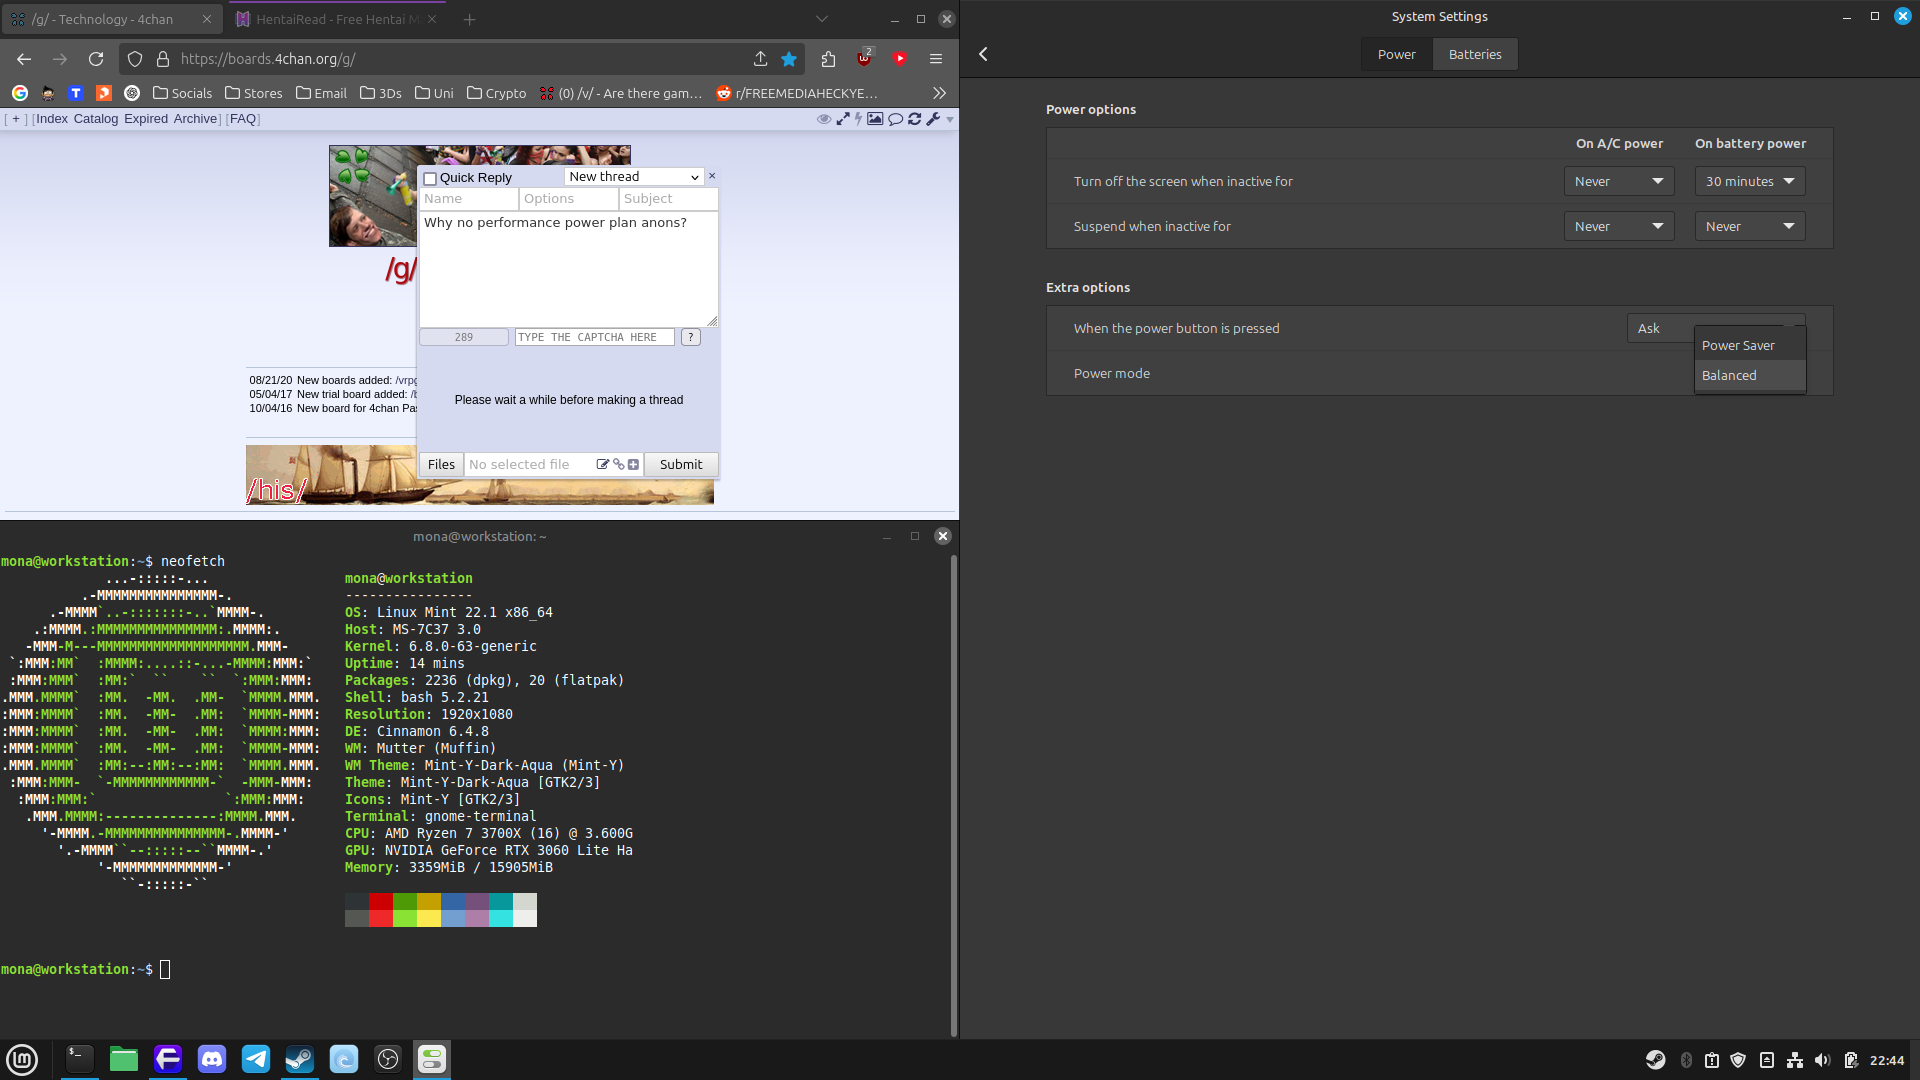Open the Catalog link in the 4chan header
Image resolution: width=1920 pixels, height=1080 pixels.
coord(96,118)
